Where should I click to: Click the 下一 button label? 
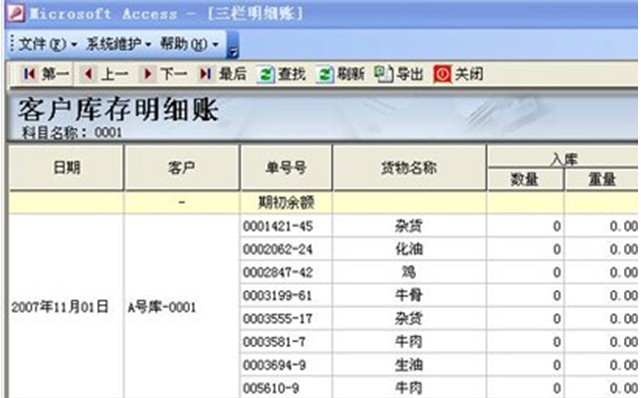pos(173,74)
